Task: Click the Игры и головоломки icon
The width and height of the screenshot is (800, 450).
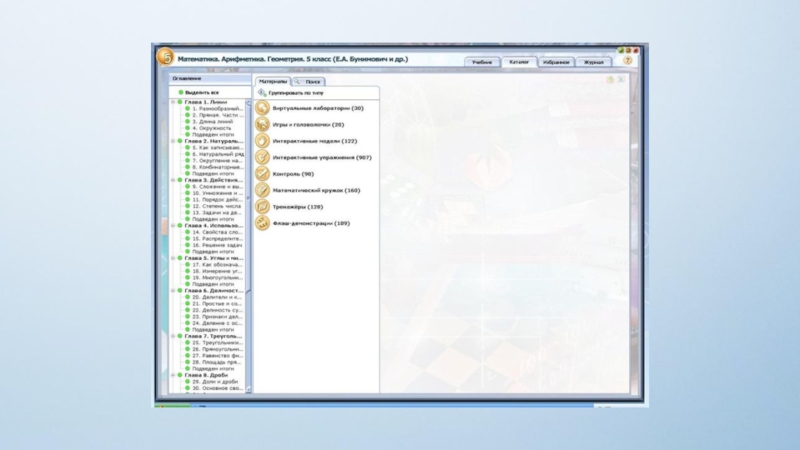Action: pos(262,124)
